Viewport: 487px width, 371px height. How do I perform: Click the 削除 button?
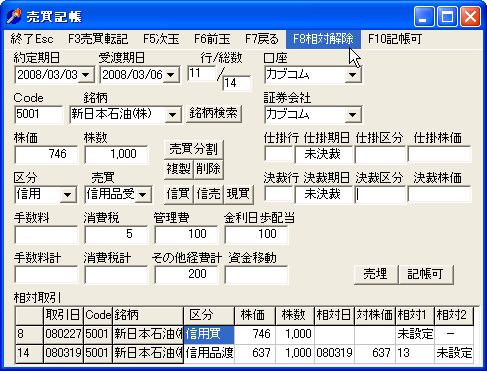pos(208,169)
